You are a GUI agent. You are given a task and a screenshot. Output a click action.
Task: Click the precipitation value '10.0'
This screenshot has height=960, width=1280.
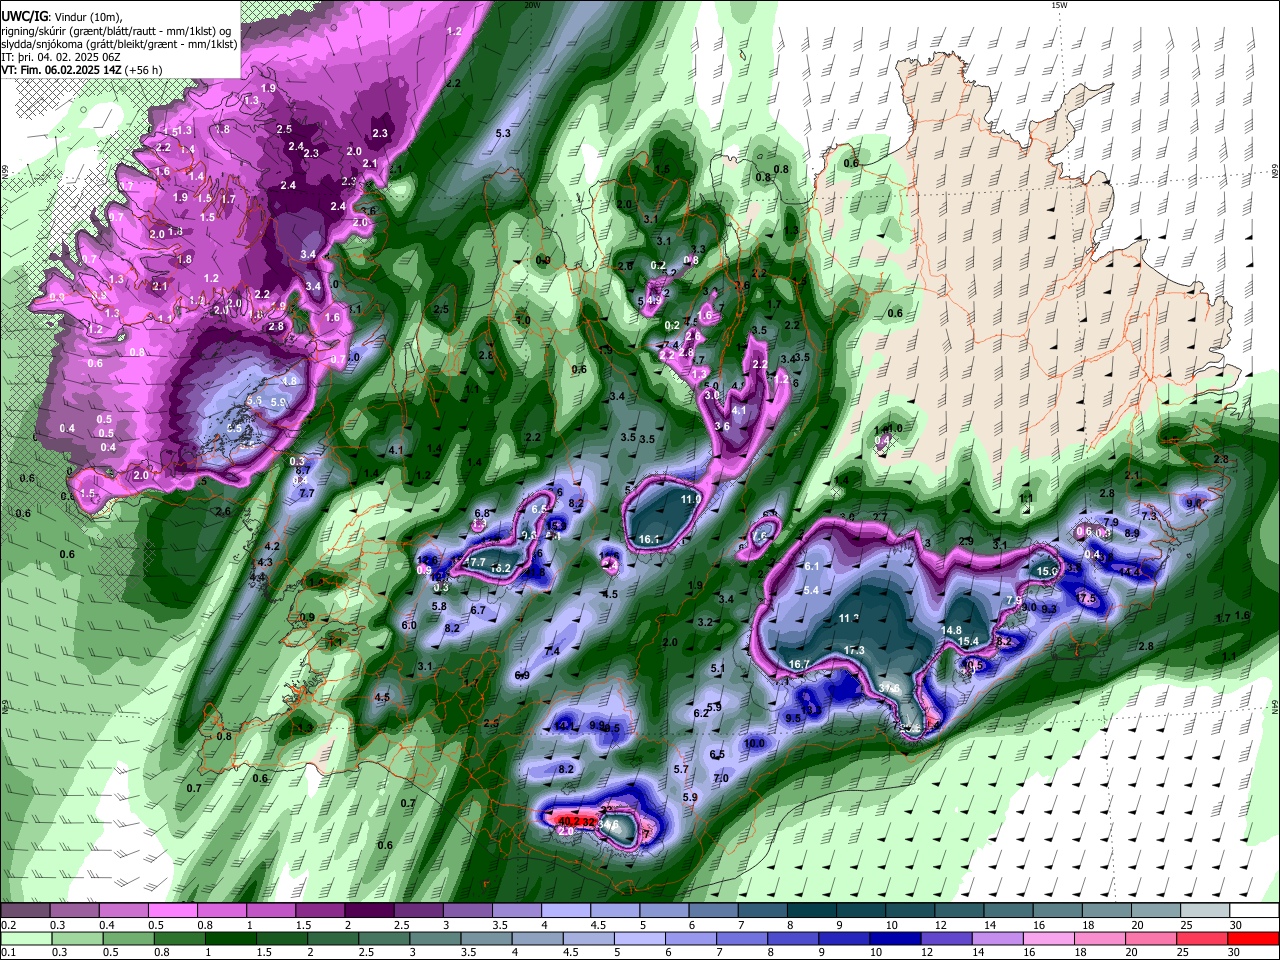754,743
